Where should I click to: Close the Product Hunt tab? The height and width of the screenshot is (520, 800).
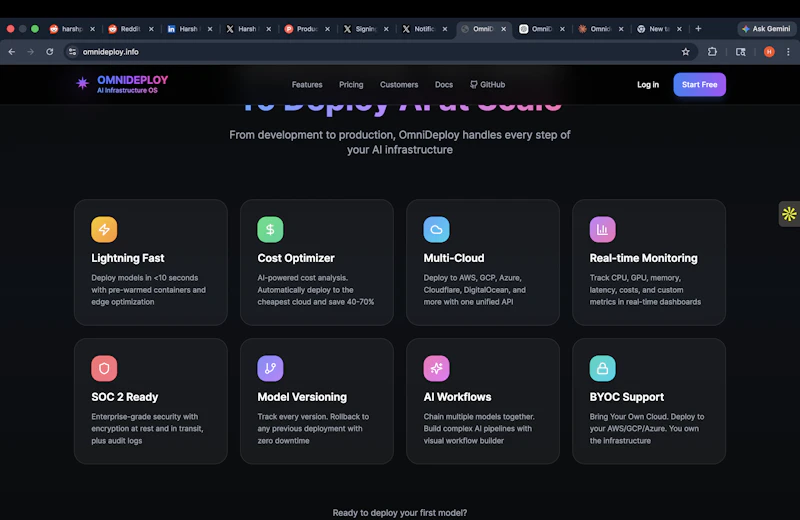328,29
